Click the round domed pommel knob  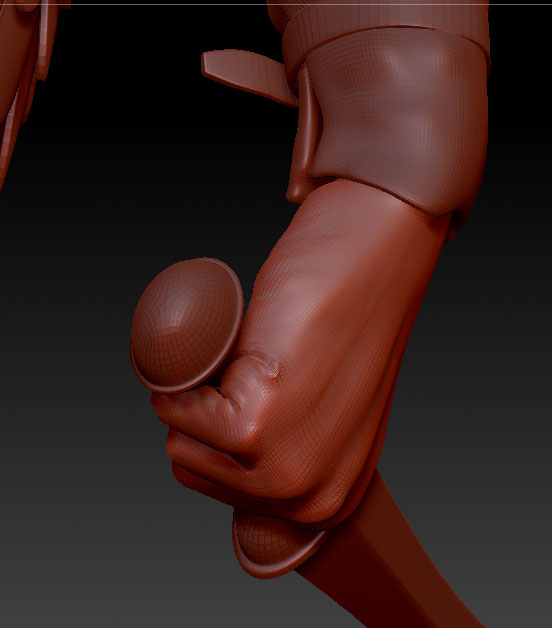click(x=182, y=320)
